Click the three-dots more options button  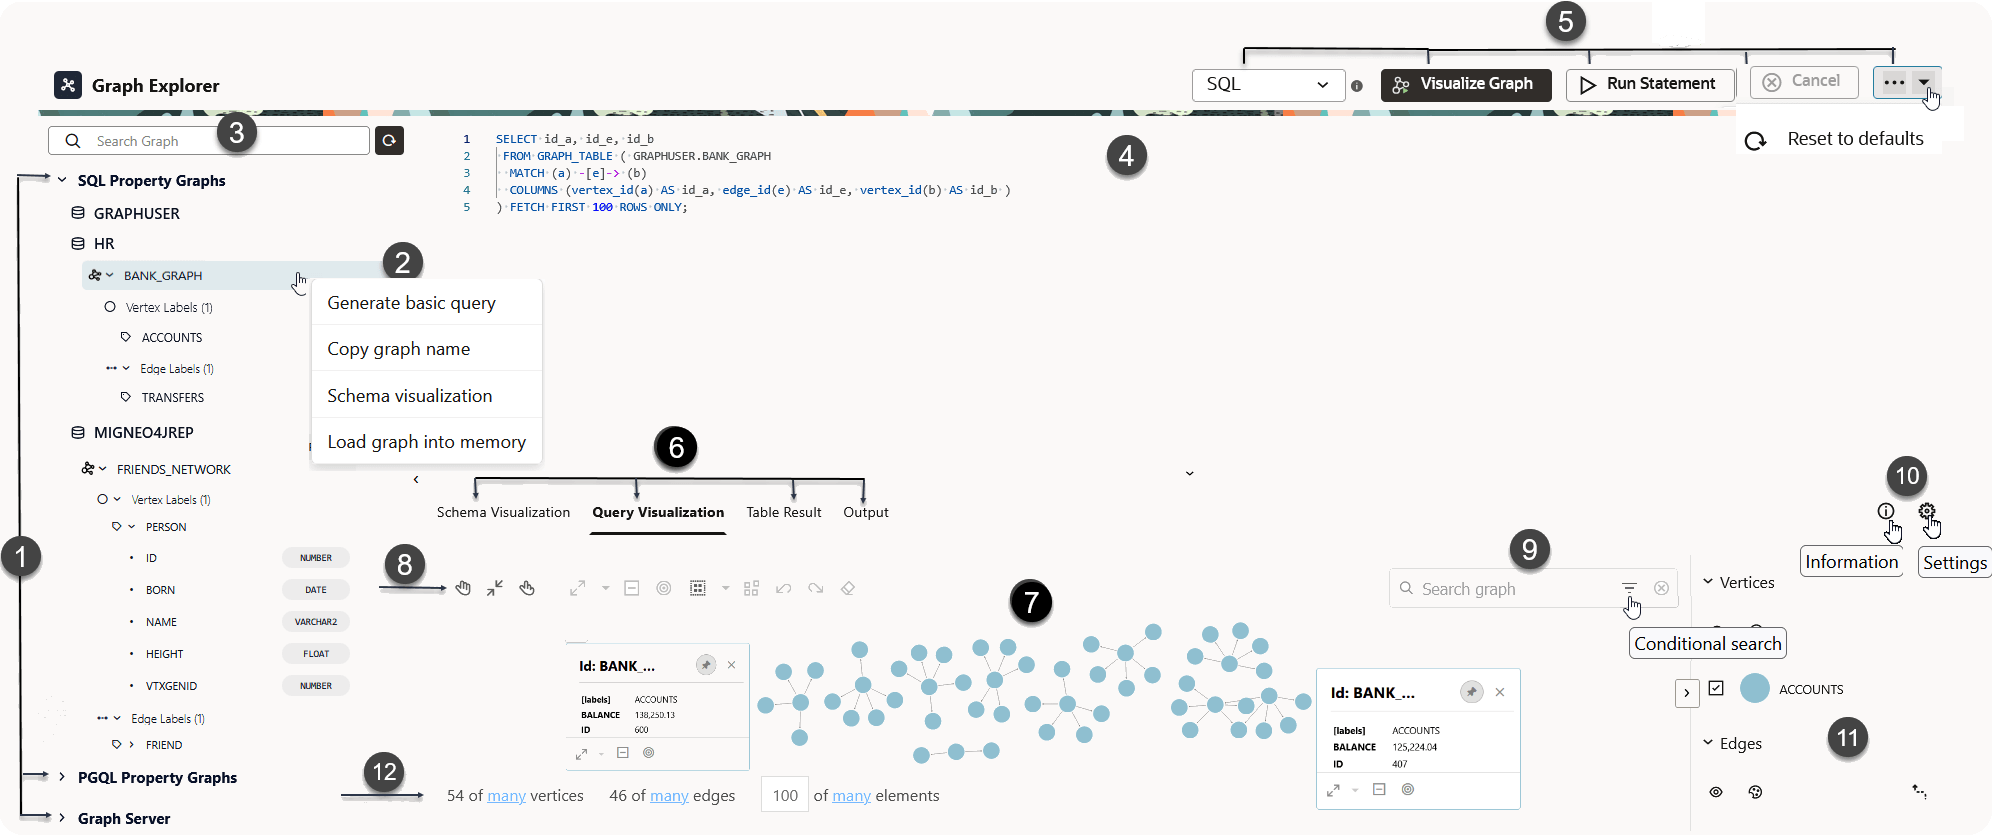pyautogui.click(x=1894, y=83)
